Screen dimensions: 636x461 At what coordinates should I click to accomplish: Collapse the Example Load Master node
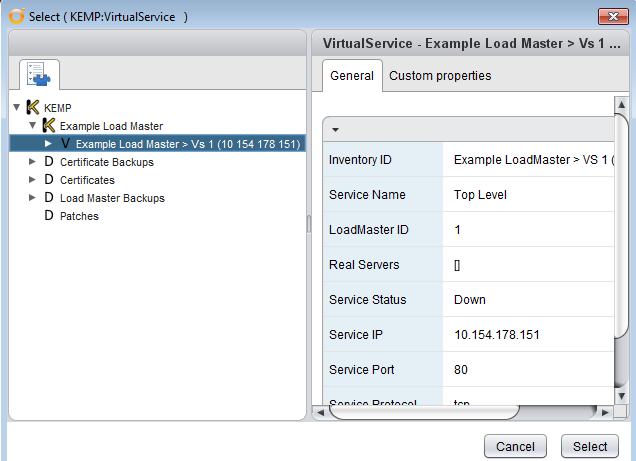[x=32, y=125]
